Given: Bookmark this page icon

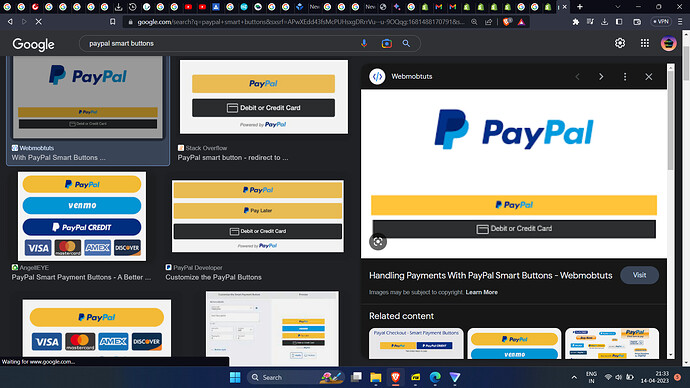Looking at the screenshot, I should pos(113,22).
